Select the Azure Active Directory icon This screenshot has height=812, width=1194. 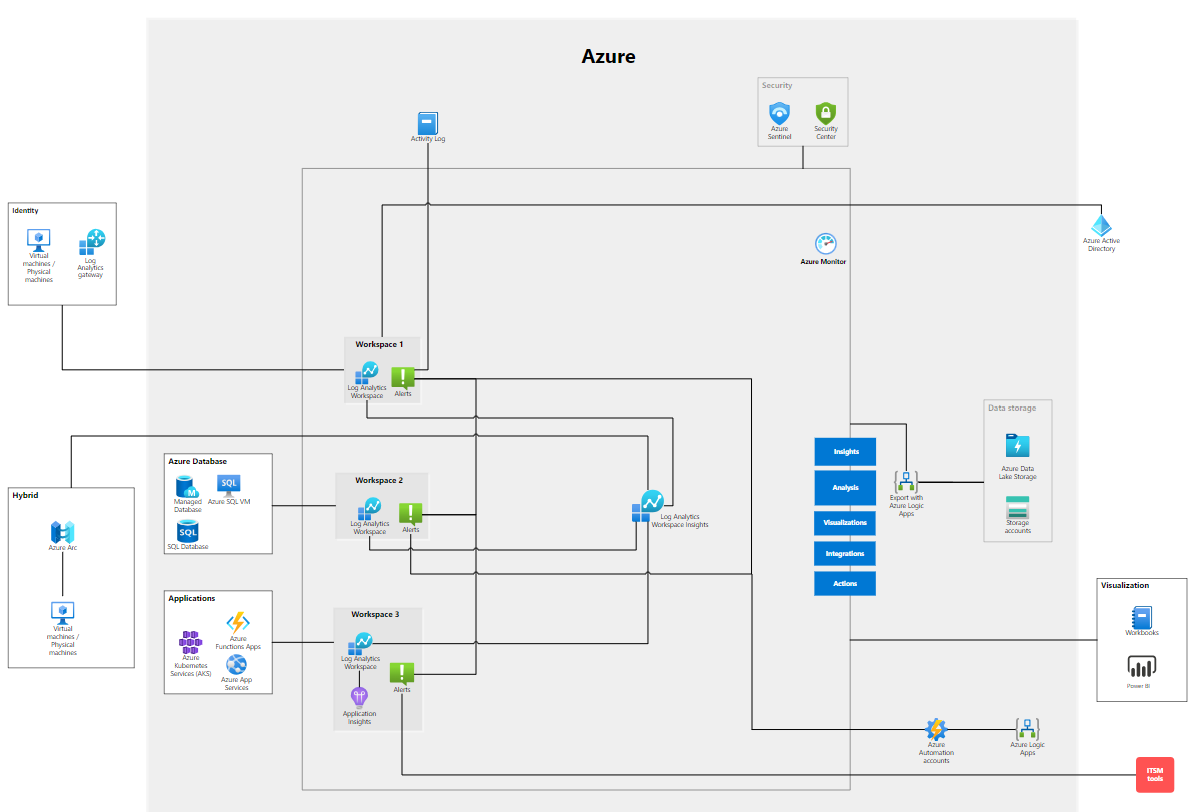tap(1101, 226)
